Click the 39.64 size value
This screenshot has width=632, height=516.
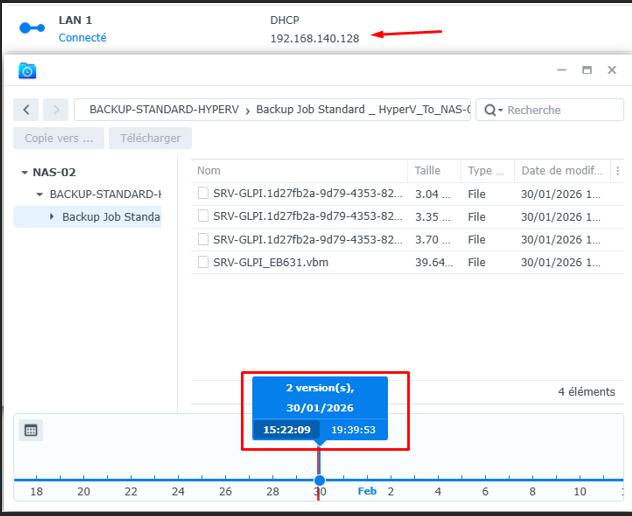point(434,262)
